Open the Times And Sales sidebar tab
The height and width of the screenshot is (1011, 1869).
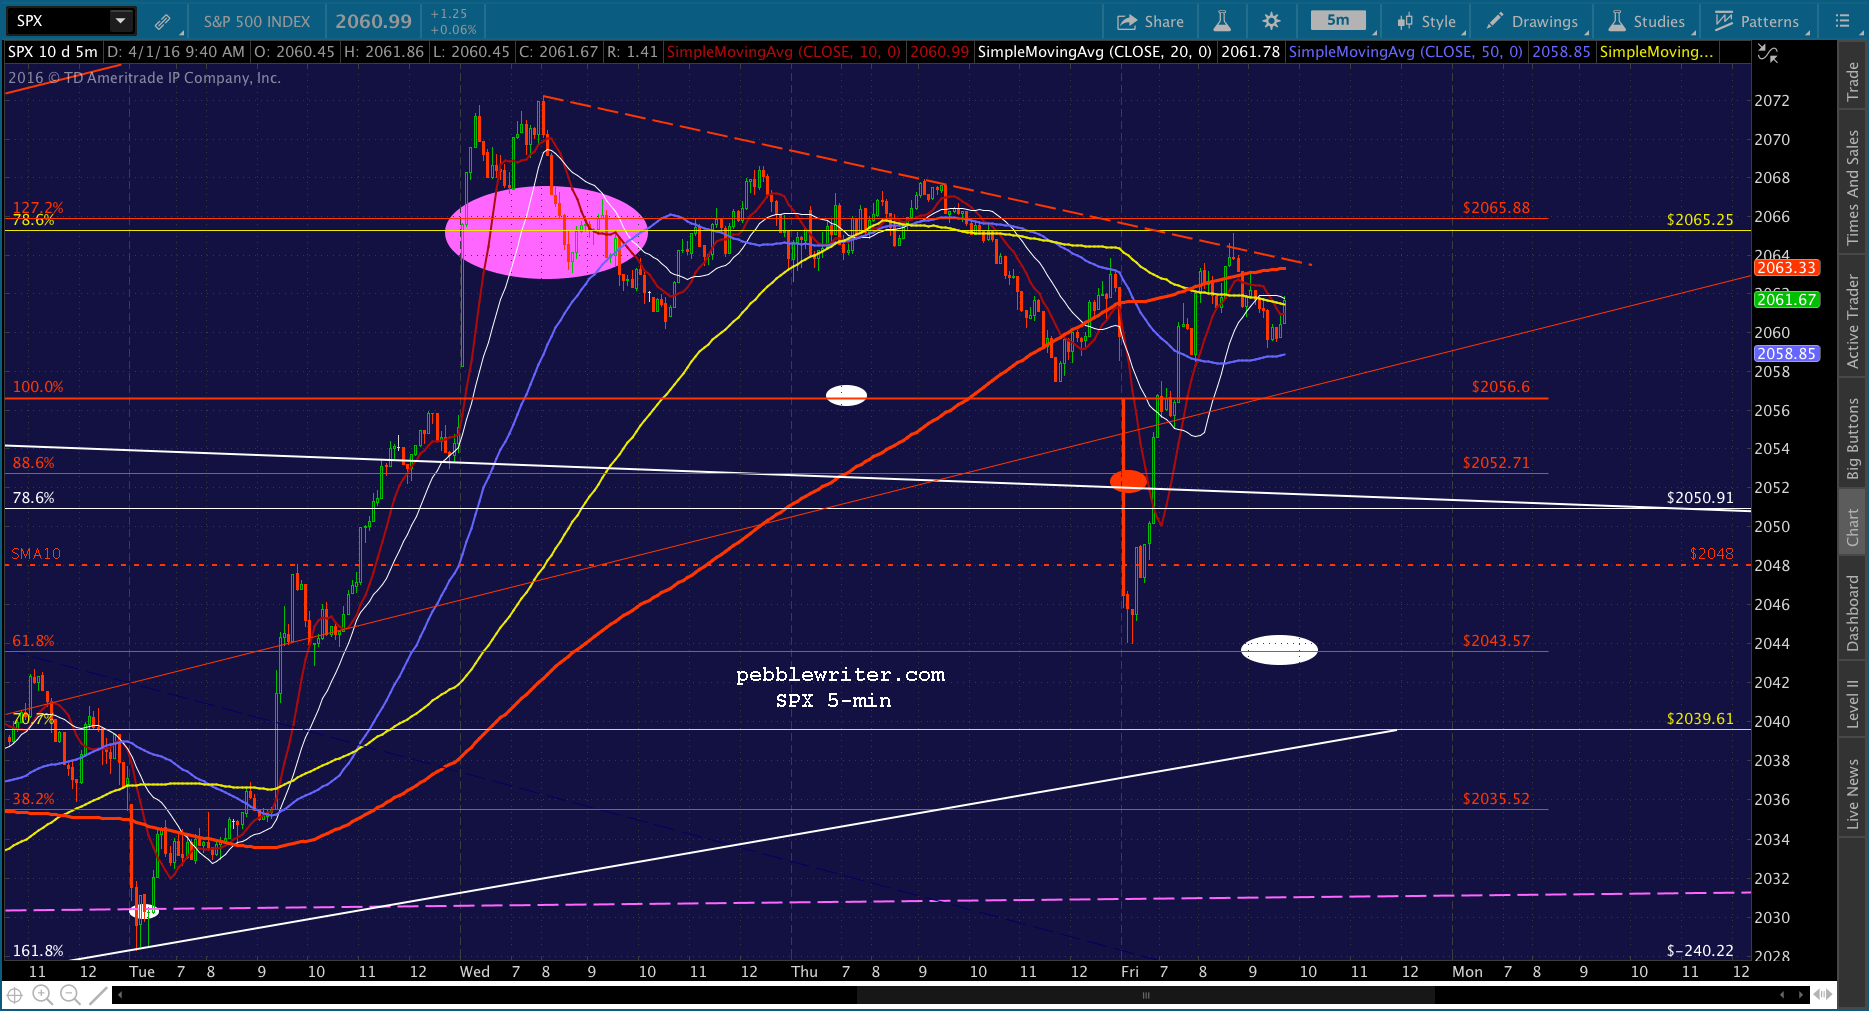[x=1853, y=188]
